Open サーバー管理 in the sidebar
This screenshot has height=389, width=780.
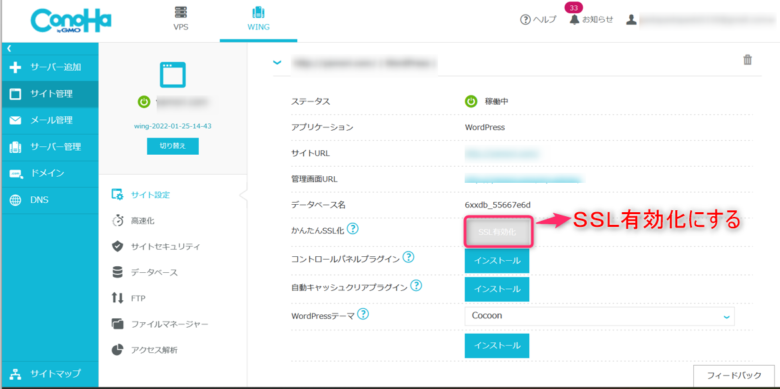(50, 147)
